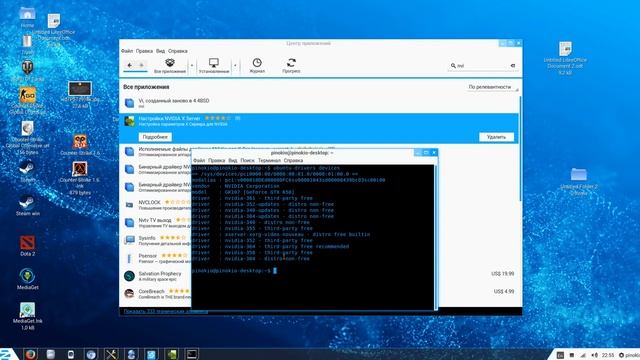640x360 pixels.
Task: Open Software Center "Справка" menu
Action: (178, 51)
